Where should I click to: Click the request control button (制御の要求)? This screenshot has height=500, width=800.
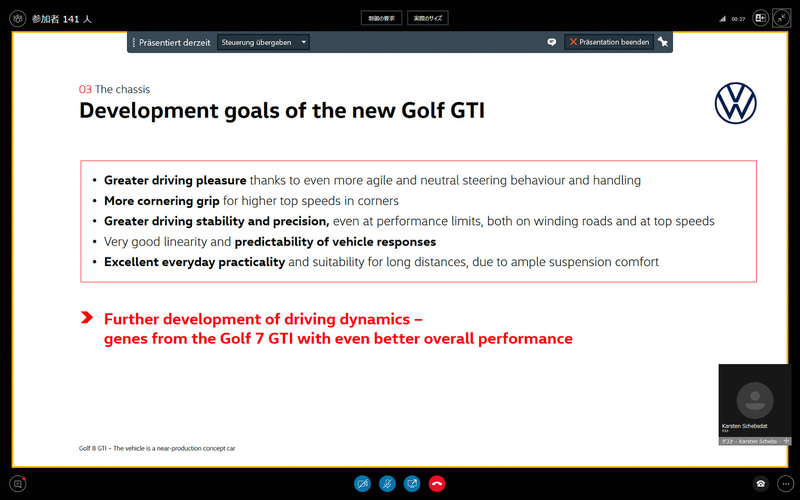pyautogui.click(x=382, y=18)
